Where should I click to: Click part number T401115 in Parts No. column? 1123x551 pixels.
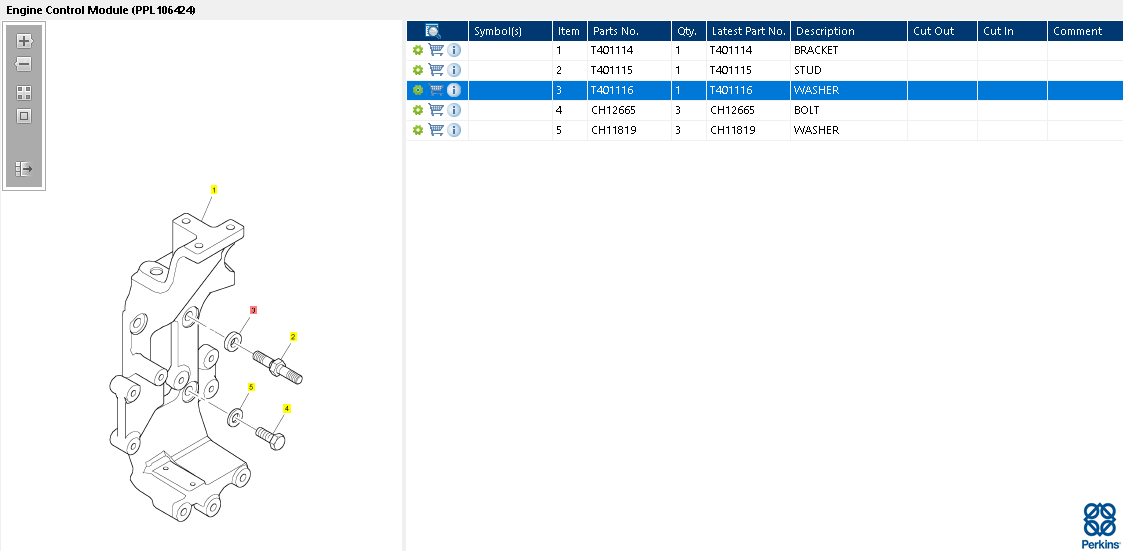click(x=612, y=70)
